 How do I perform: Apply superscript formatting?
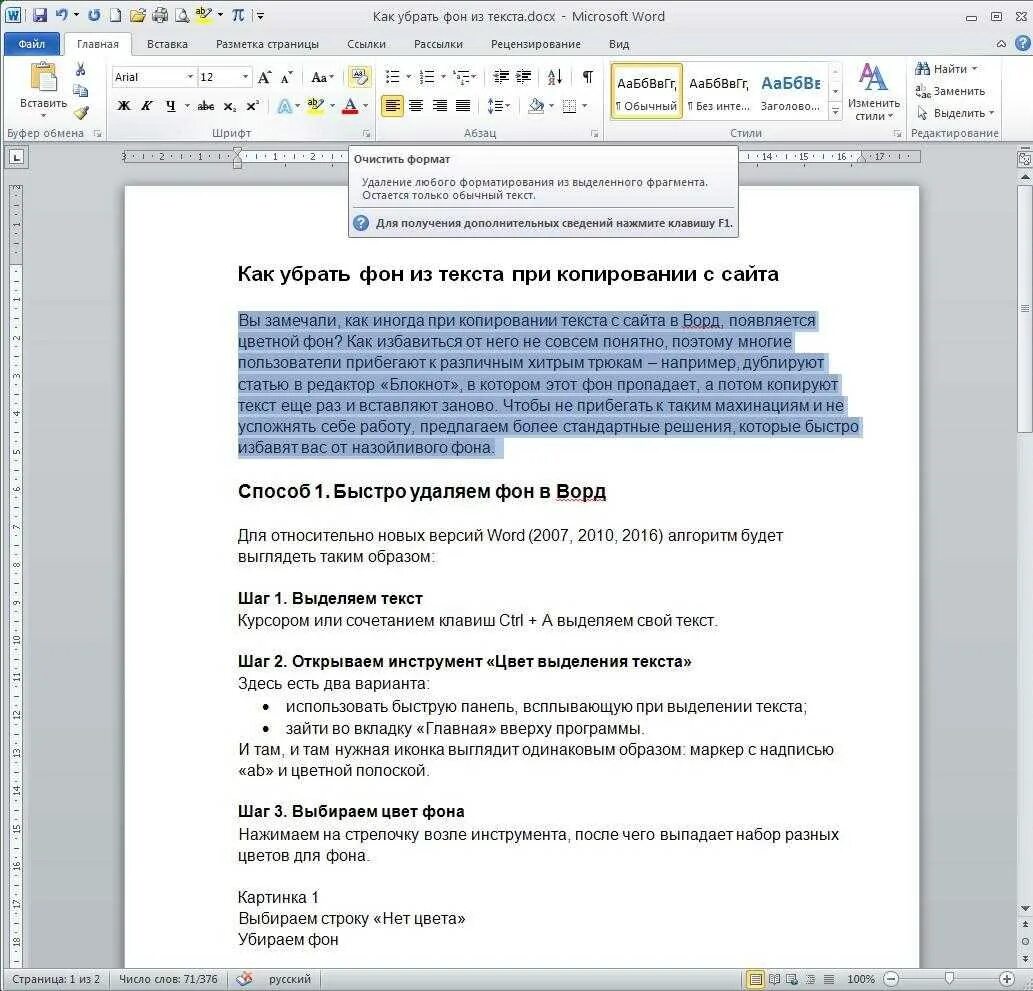[x=252, y=105]
